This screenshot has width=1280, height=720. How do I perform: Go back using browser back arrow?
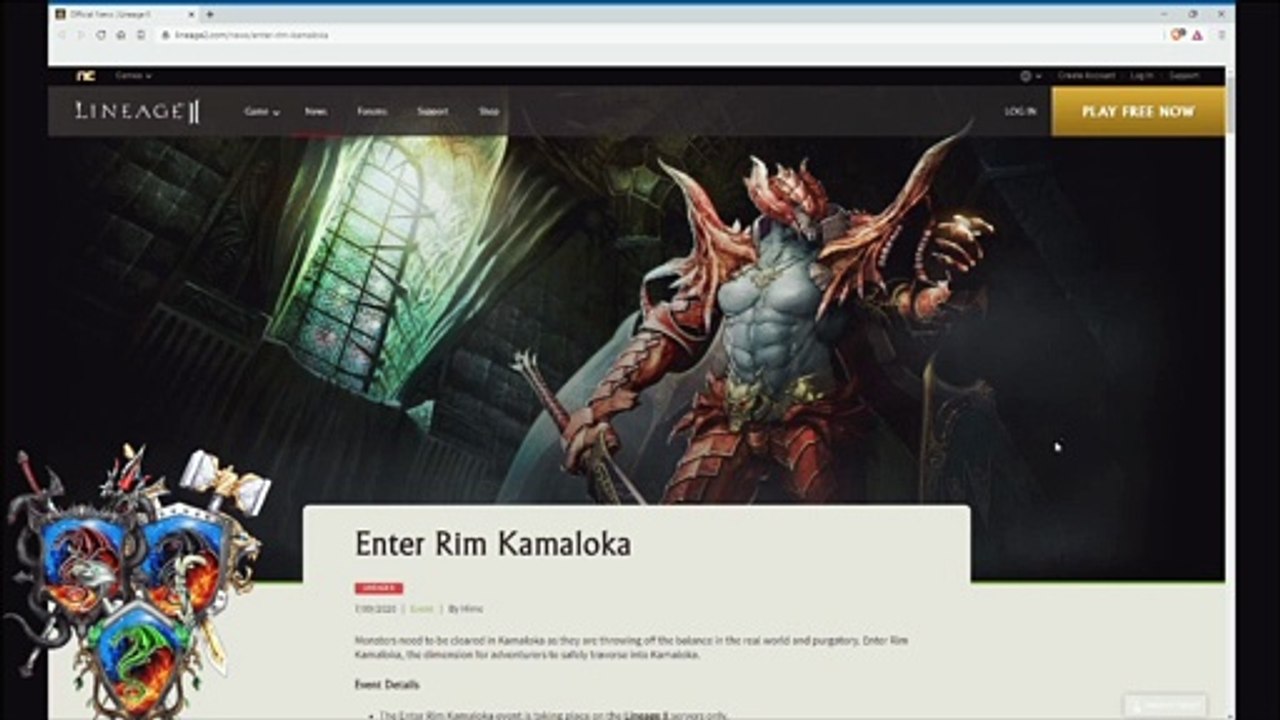click(x=63, y=34)
